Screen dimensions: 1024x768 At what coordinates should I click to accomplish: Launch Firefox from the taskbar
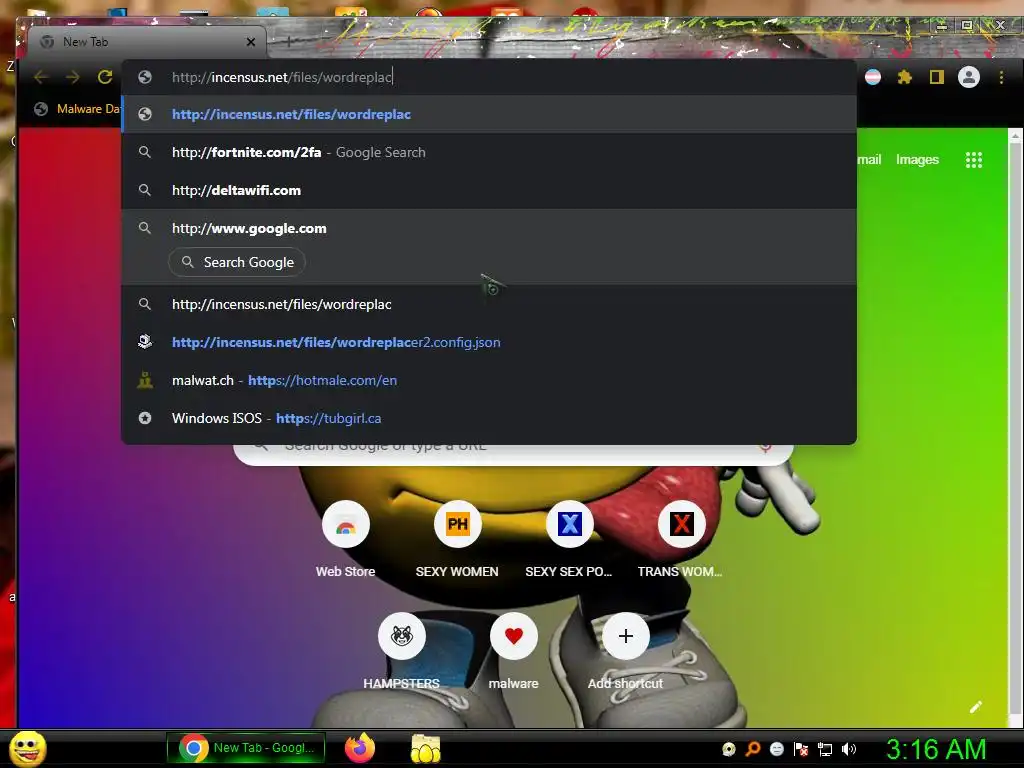click(360, 748)
